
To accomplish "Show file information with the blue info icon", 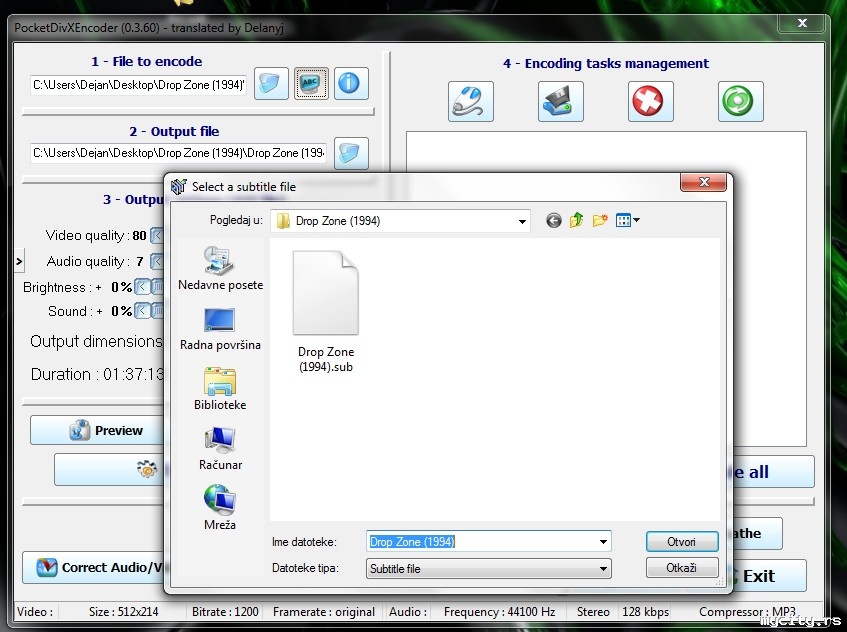I will coord(351,84).
